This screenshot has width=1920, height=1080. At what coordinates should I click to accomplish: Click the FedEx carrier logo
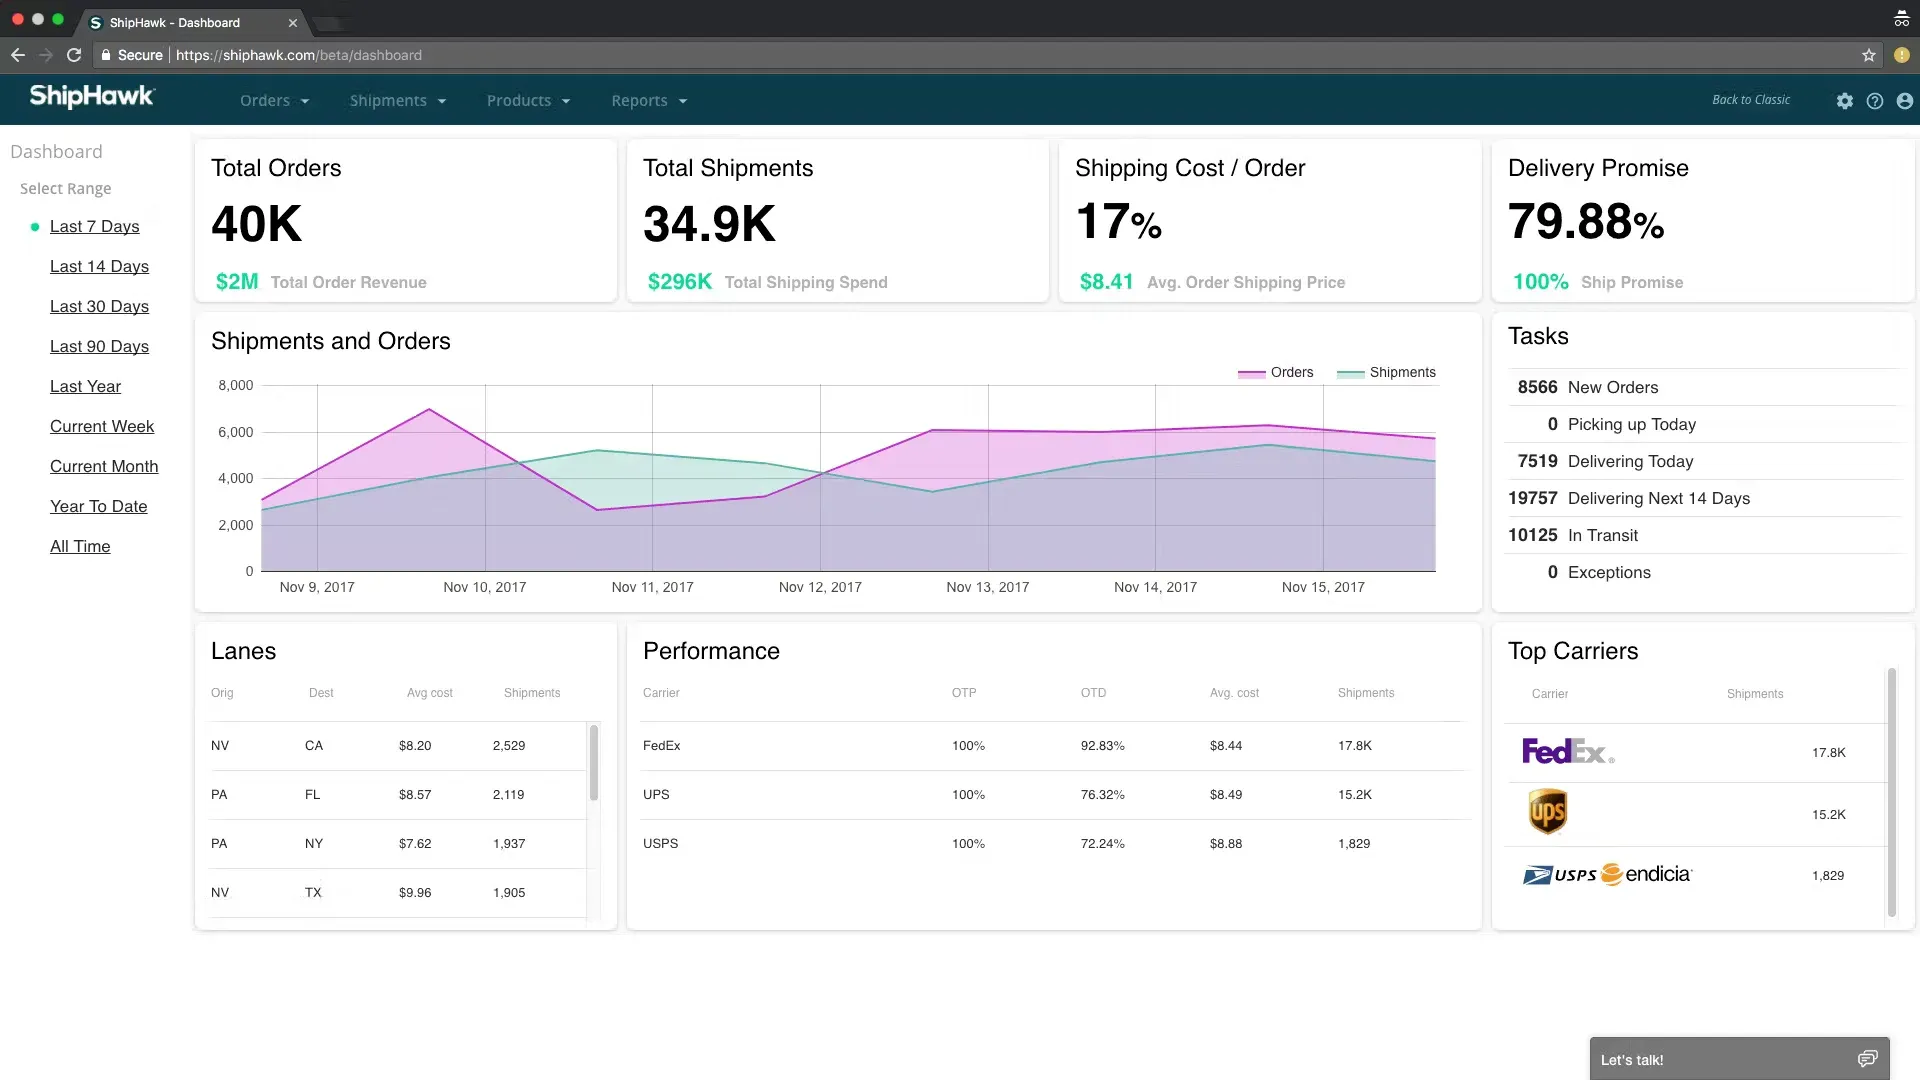pyautogui.click(x=1567, y=752)
